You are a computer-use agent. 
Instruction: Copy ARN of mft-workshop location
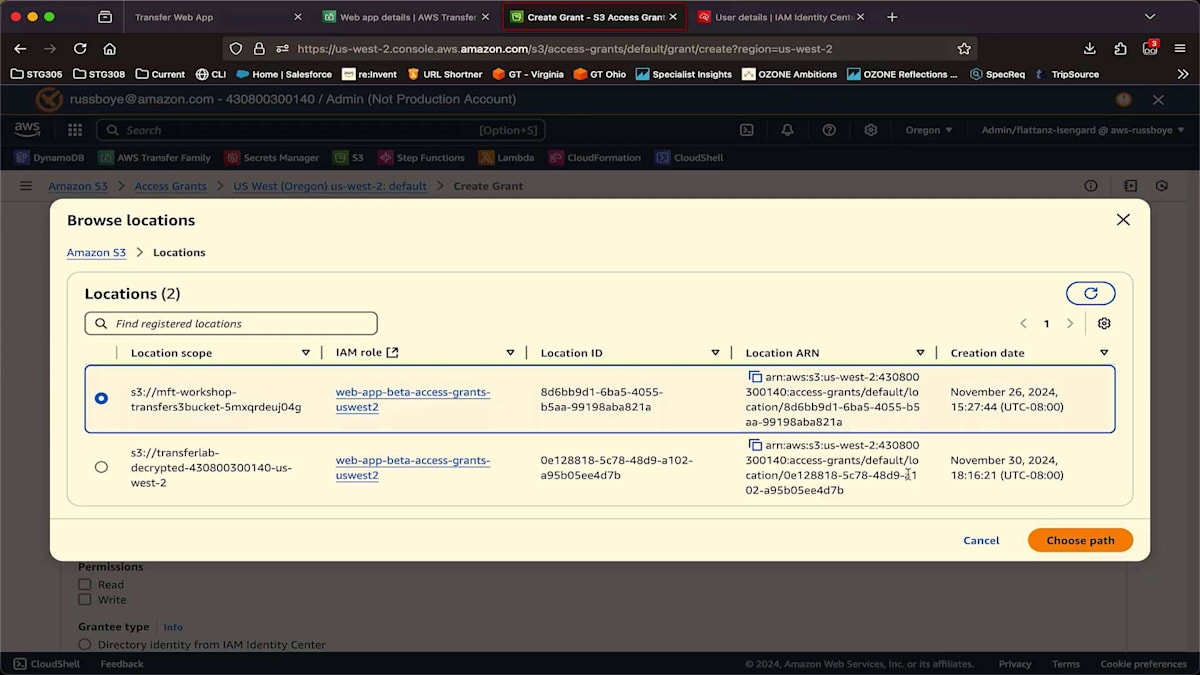coord(755,377)
